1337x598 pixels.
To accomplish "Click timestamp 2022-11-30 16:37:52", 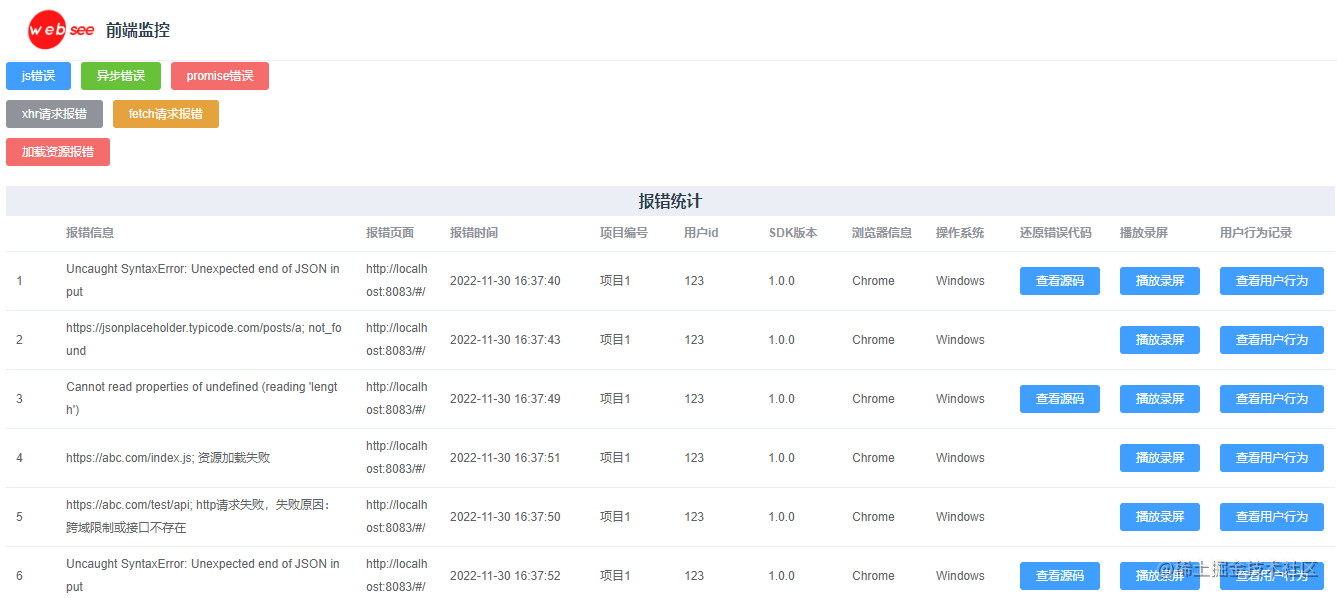I will [505, 576].
